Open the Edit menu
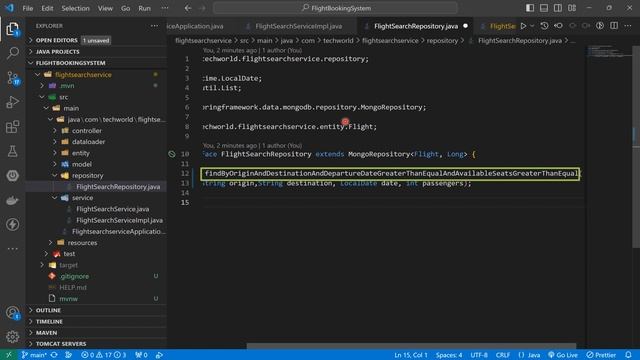The image size is (640, 360). tap(47, 8)
